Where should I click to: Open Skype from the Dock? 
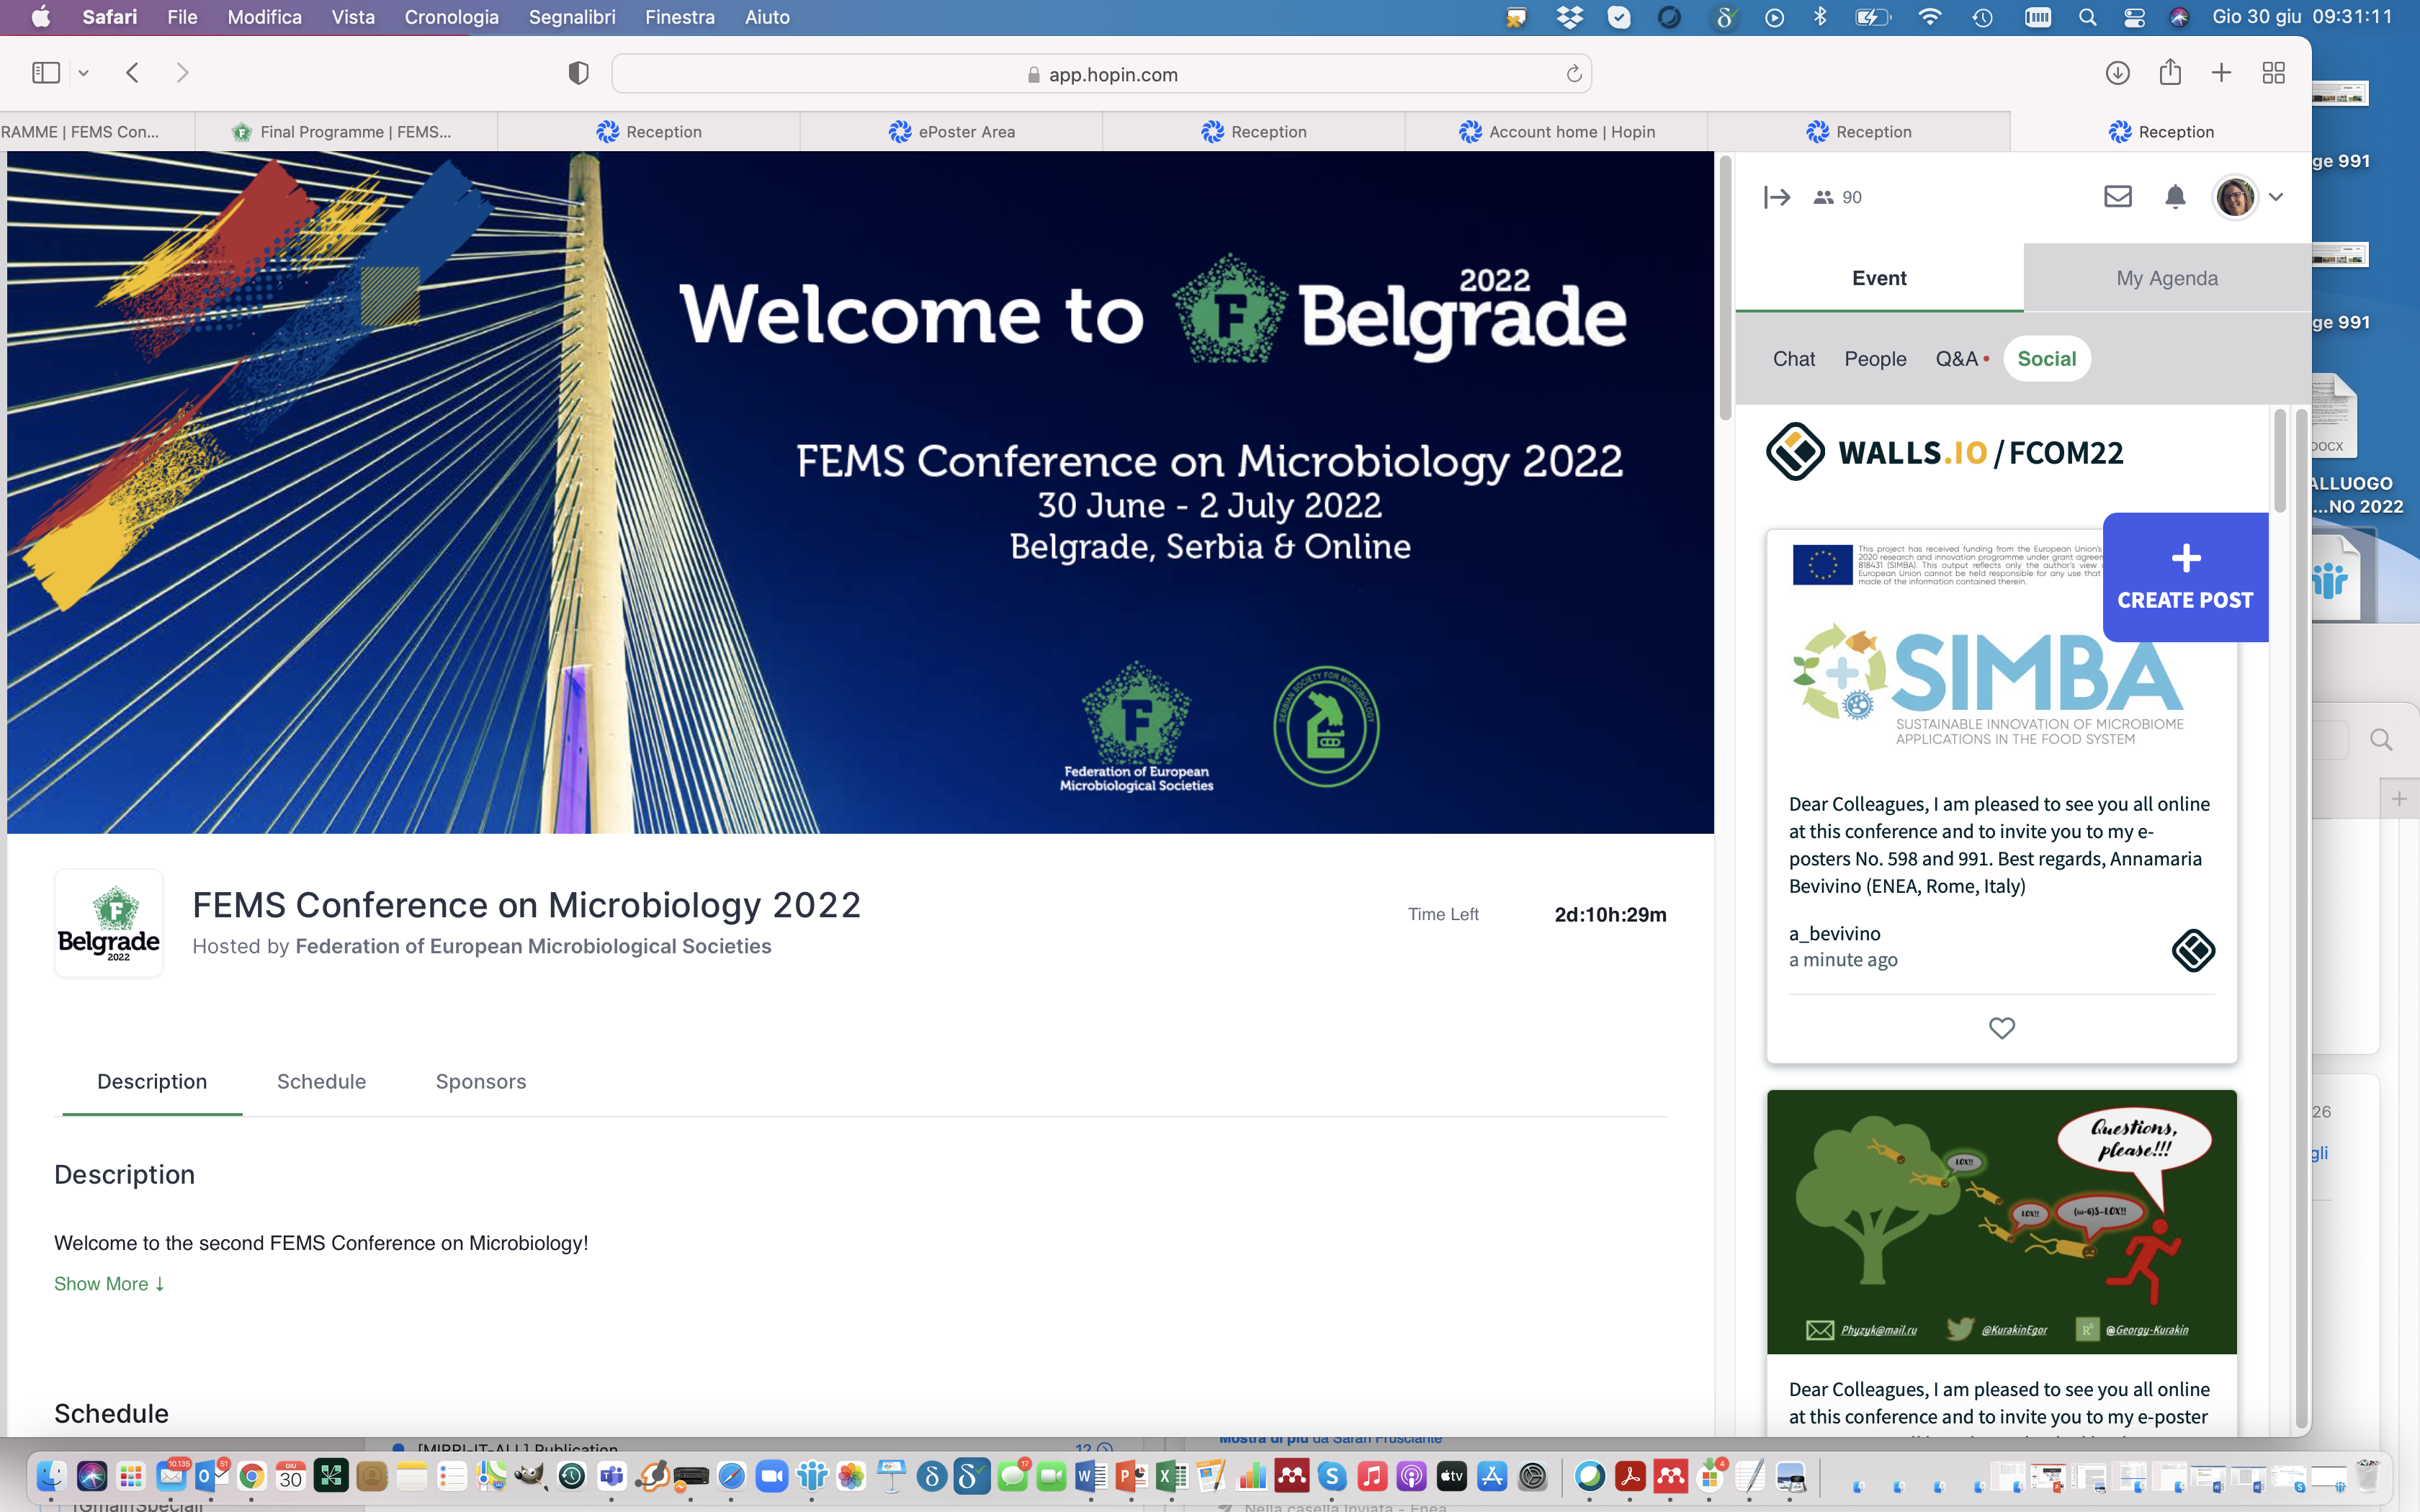coord(1331,1475)
